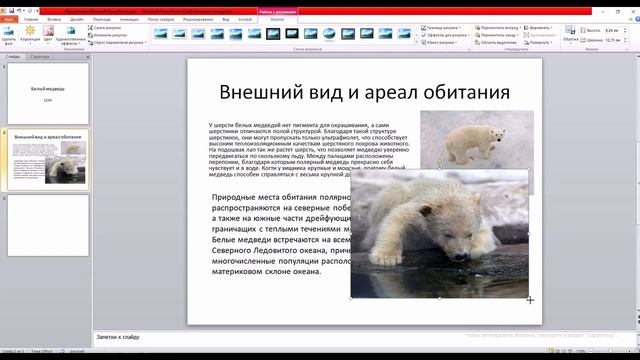
Task: Open Customize Quick Access Toolbar arrow
Action: point(37,11)
